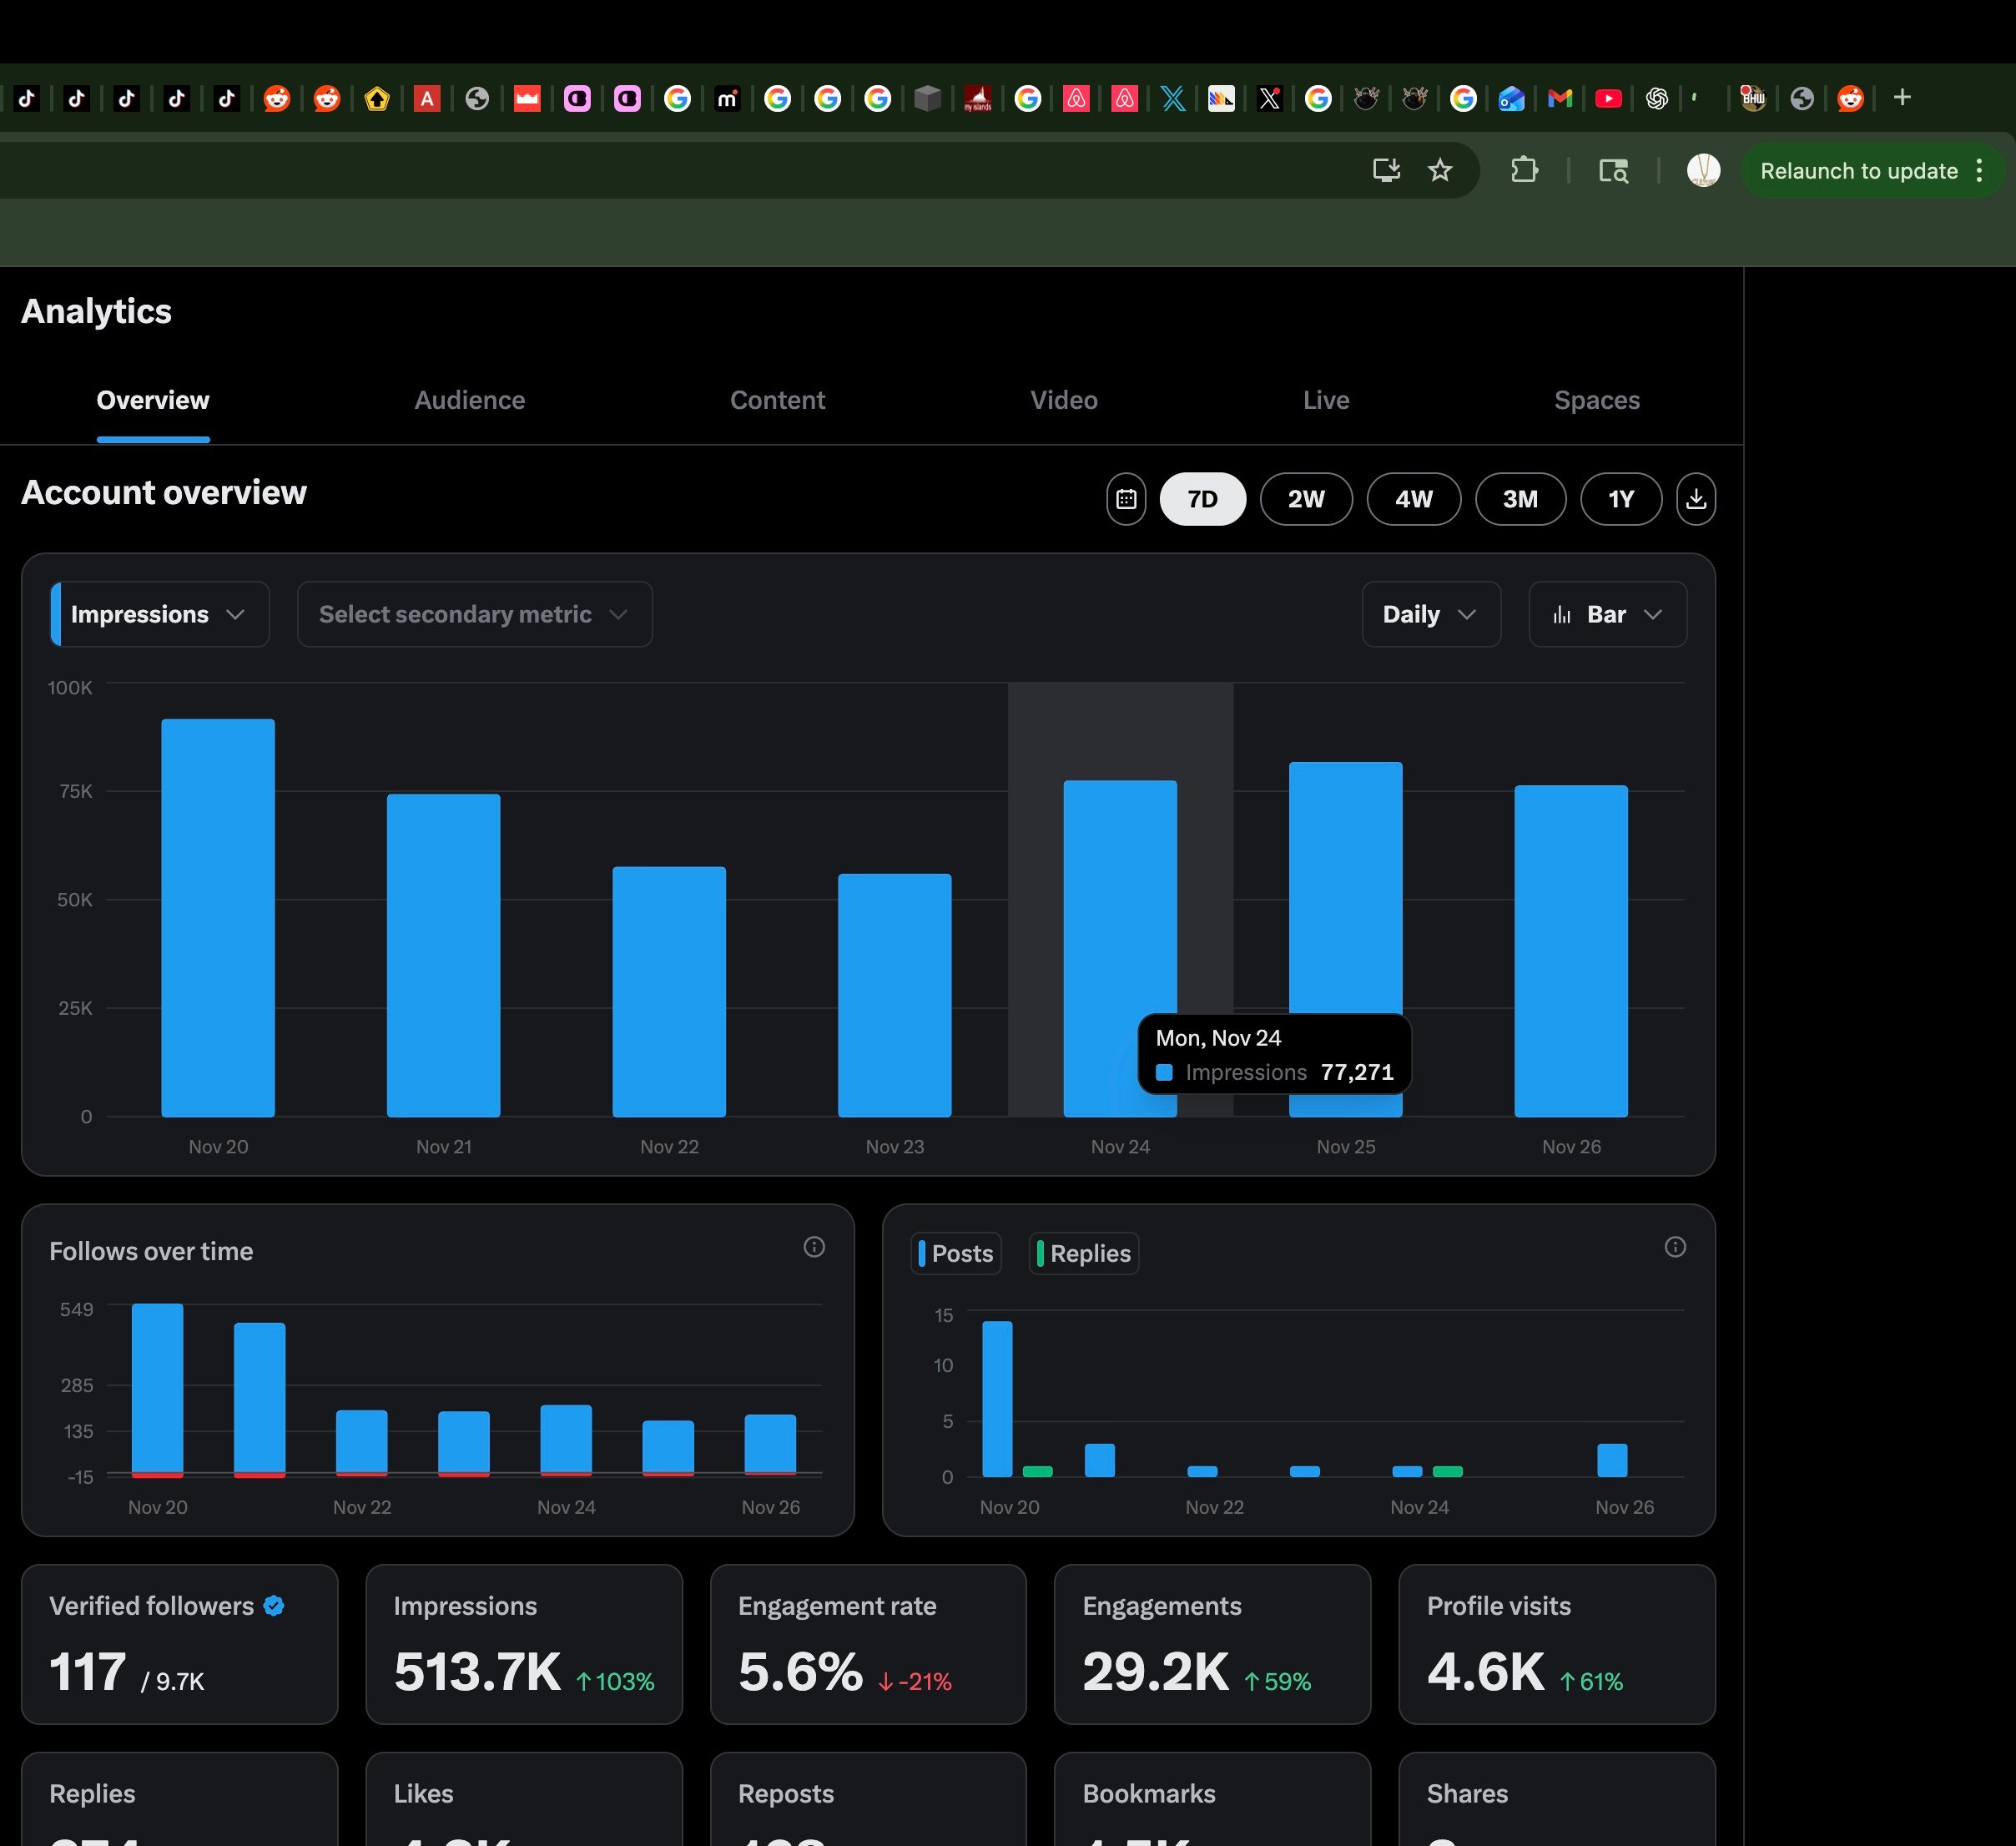Click the Posts and Replies chart info icon

[x=1675, y=1247]
